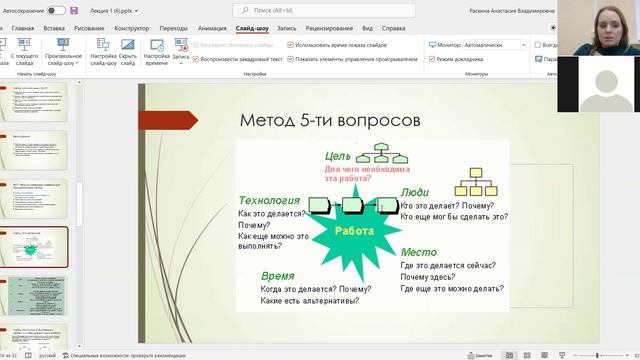The width and height of the screenshot is (640, 360).
Task: Select the last visible slide thumbnail
Action: [34, 336]
